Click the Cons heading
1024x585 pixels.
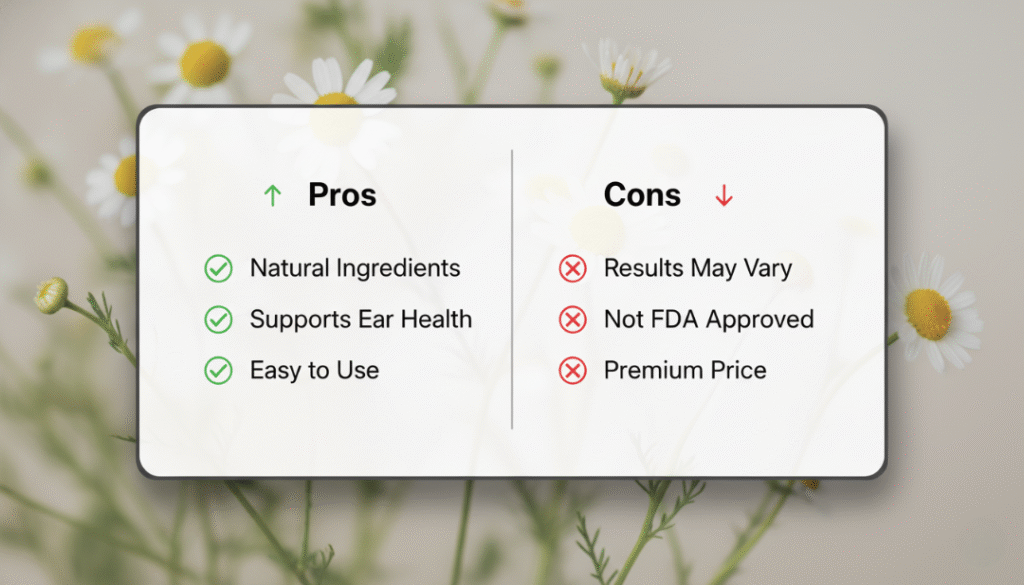click(642, 195)
